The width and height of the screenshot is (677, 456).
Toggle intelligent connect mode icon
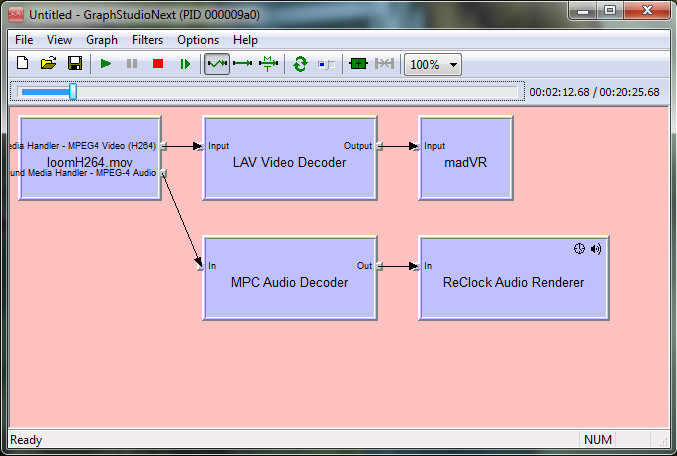point(217,64)
